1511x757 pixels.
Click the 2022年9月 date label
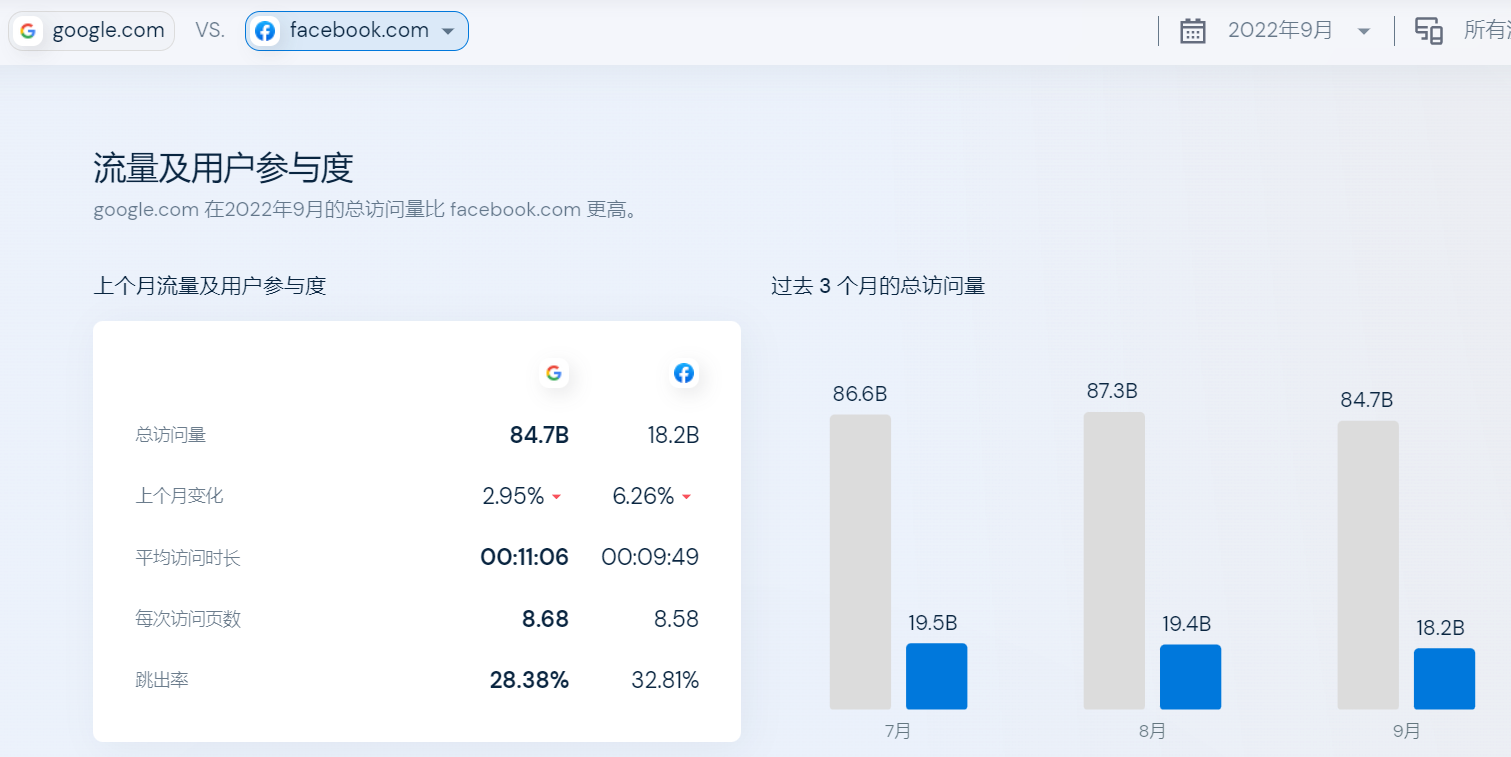click(1280, 31)
